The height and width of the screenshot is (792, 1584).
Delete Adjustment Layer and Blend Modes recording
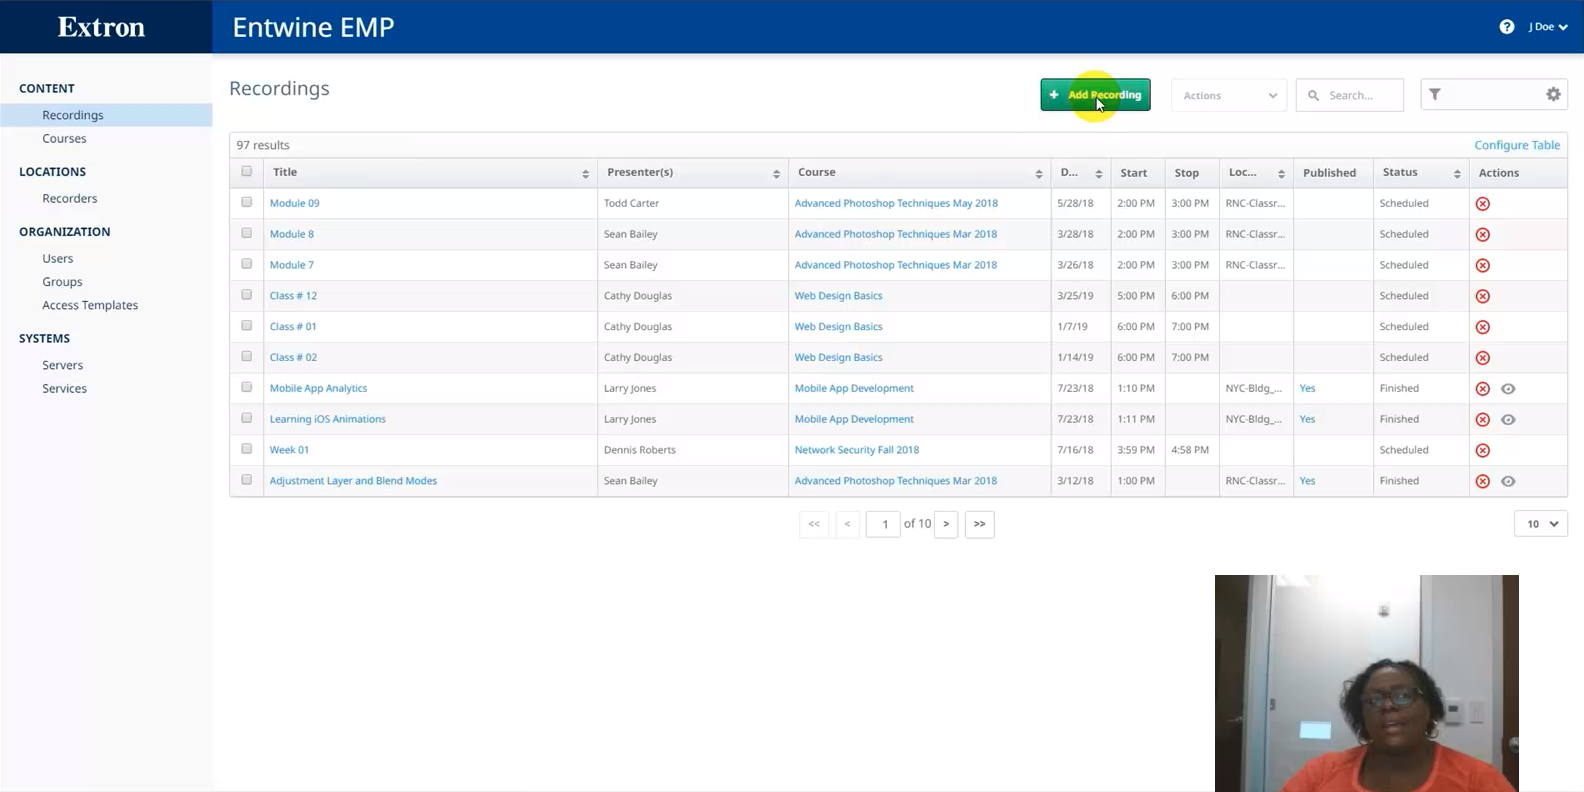click(x=1483, y=482)
